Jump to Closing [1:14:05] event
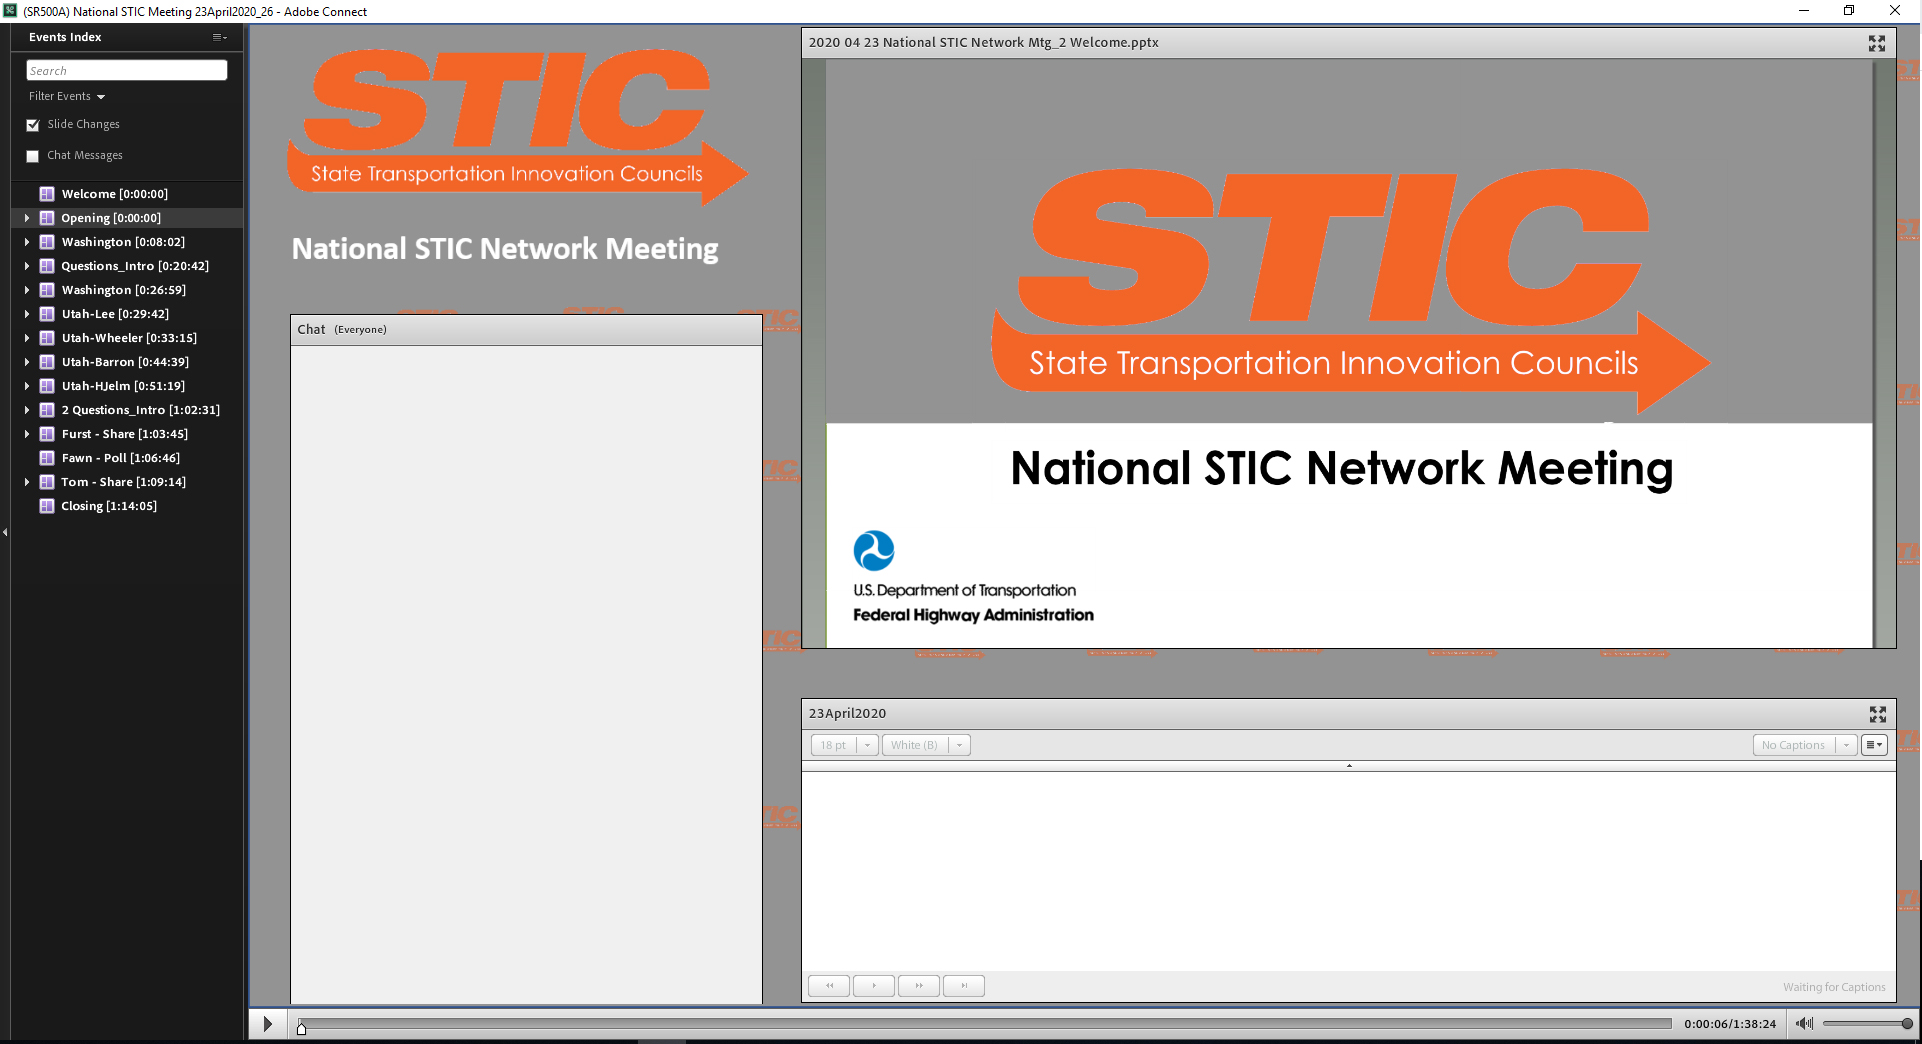 109,506
